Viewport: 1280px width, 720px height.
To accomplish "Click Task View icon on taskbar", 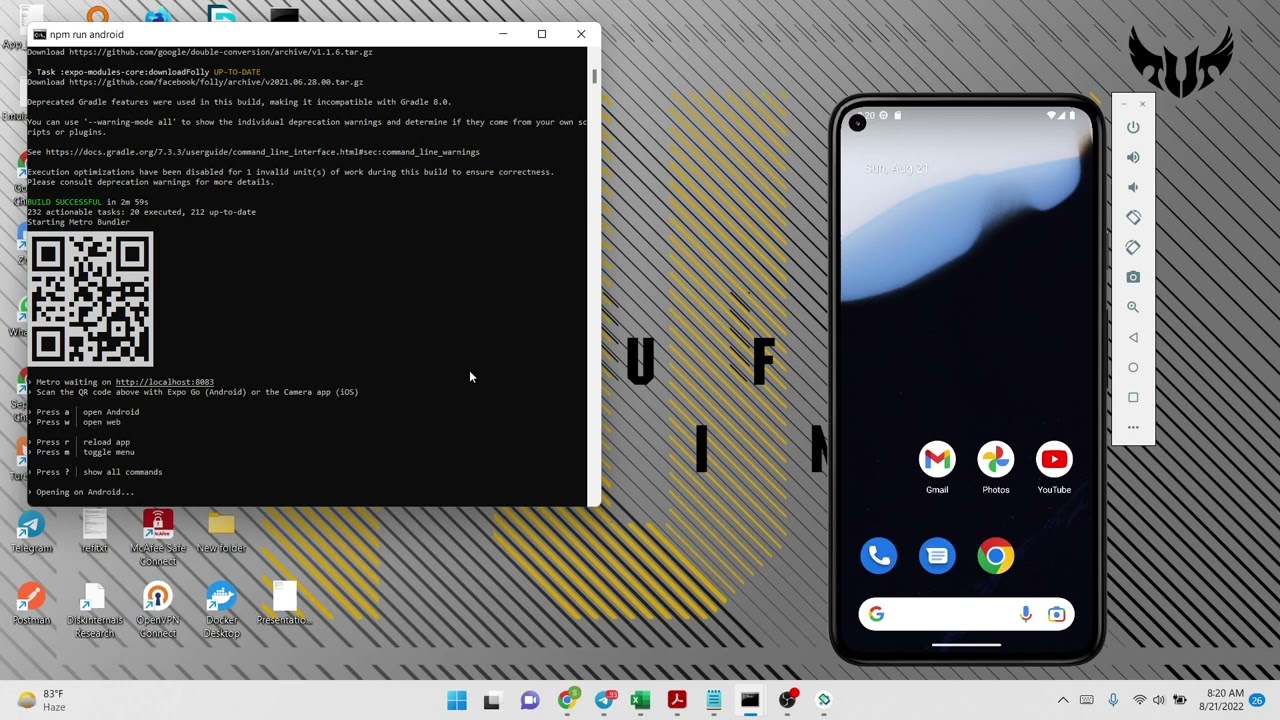I will [492, 700].
